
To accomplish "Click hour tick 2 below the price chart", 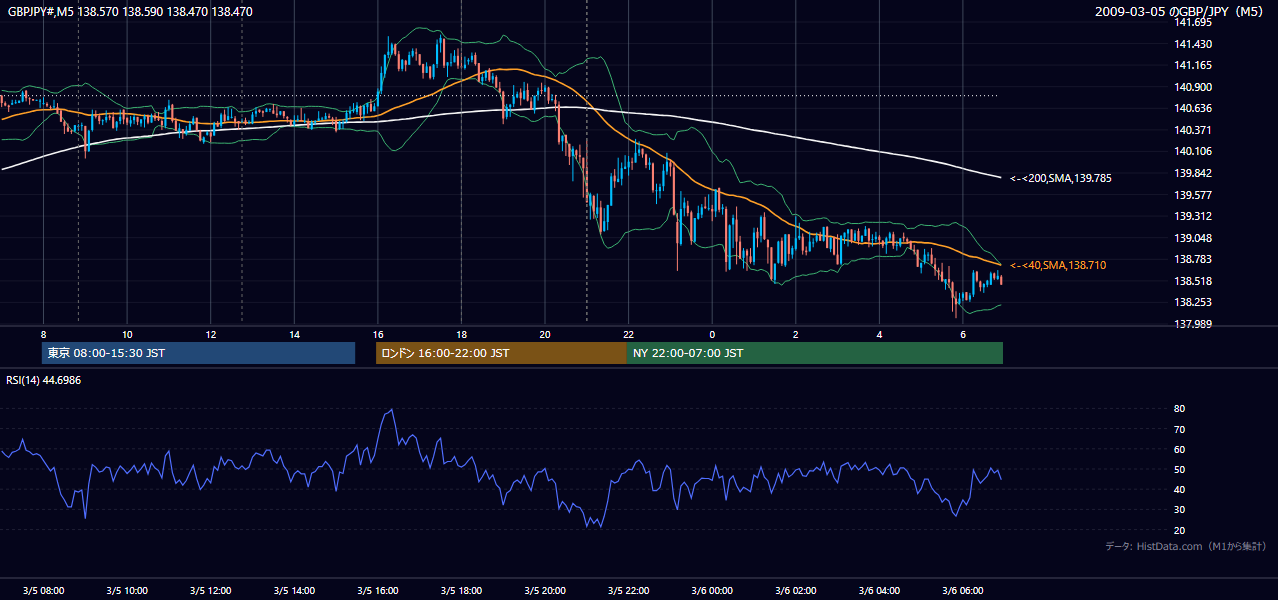I will coord(795,334).
